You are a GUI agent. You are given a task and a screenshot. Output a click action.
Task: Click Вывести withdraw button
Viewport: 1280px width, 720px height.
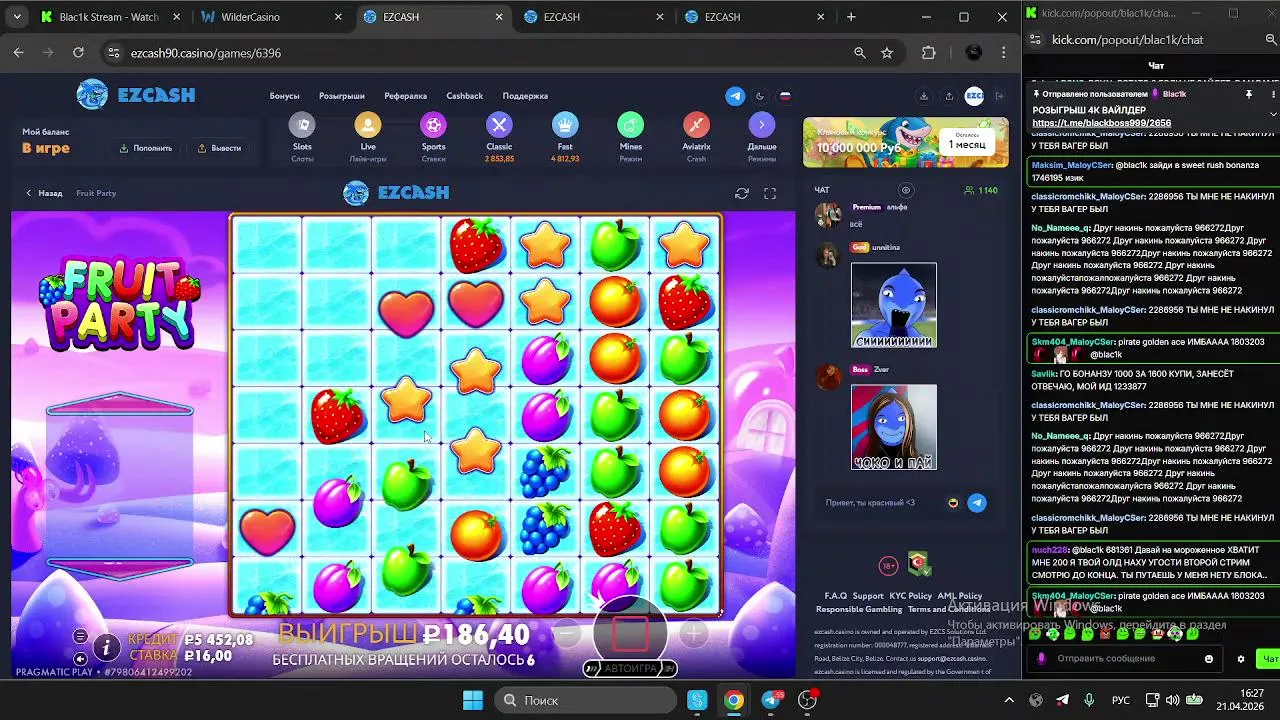219,148
